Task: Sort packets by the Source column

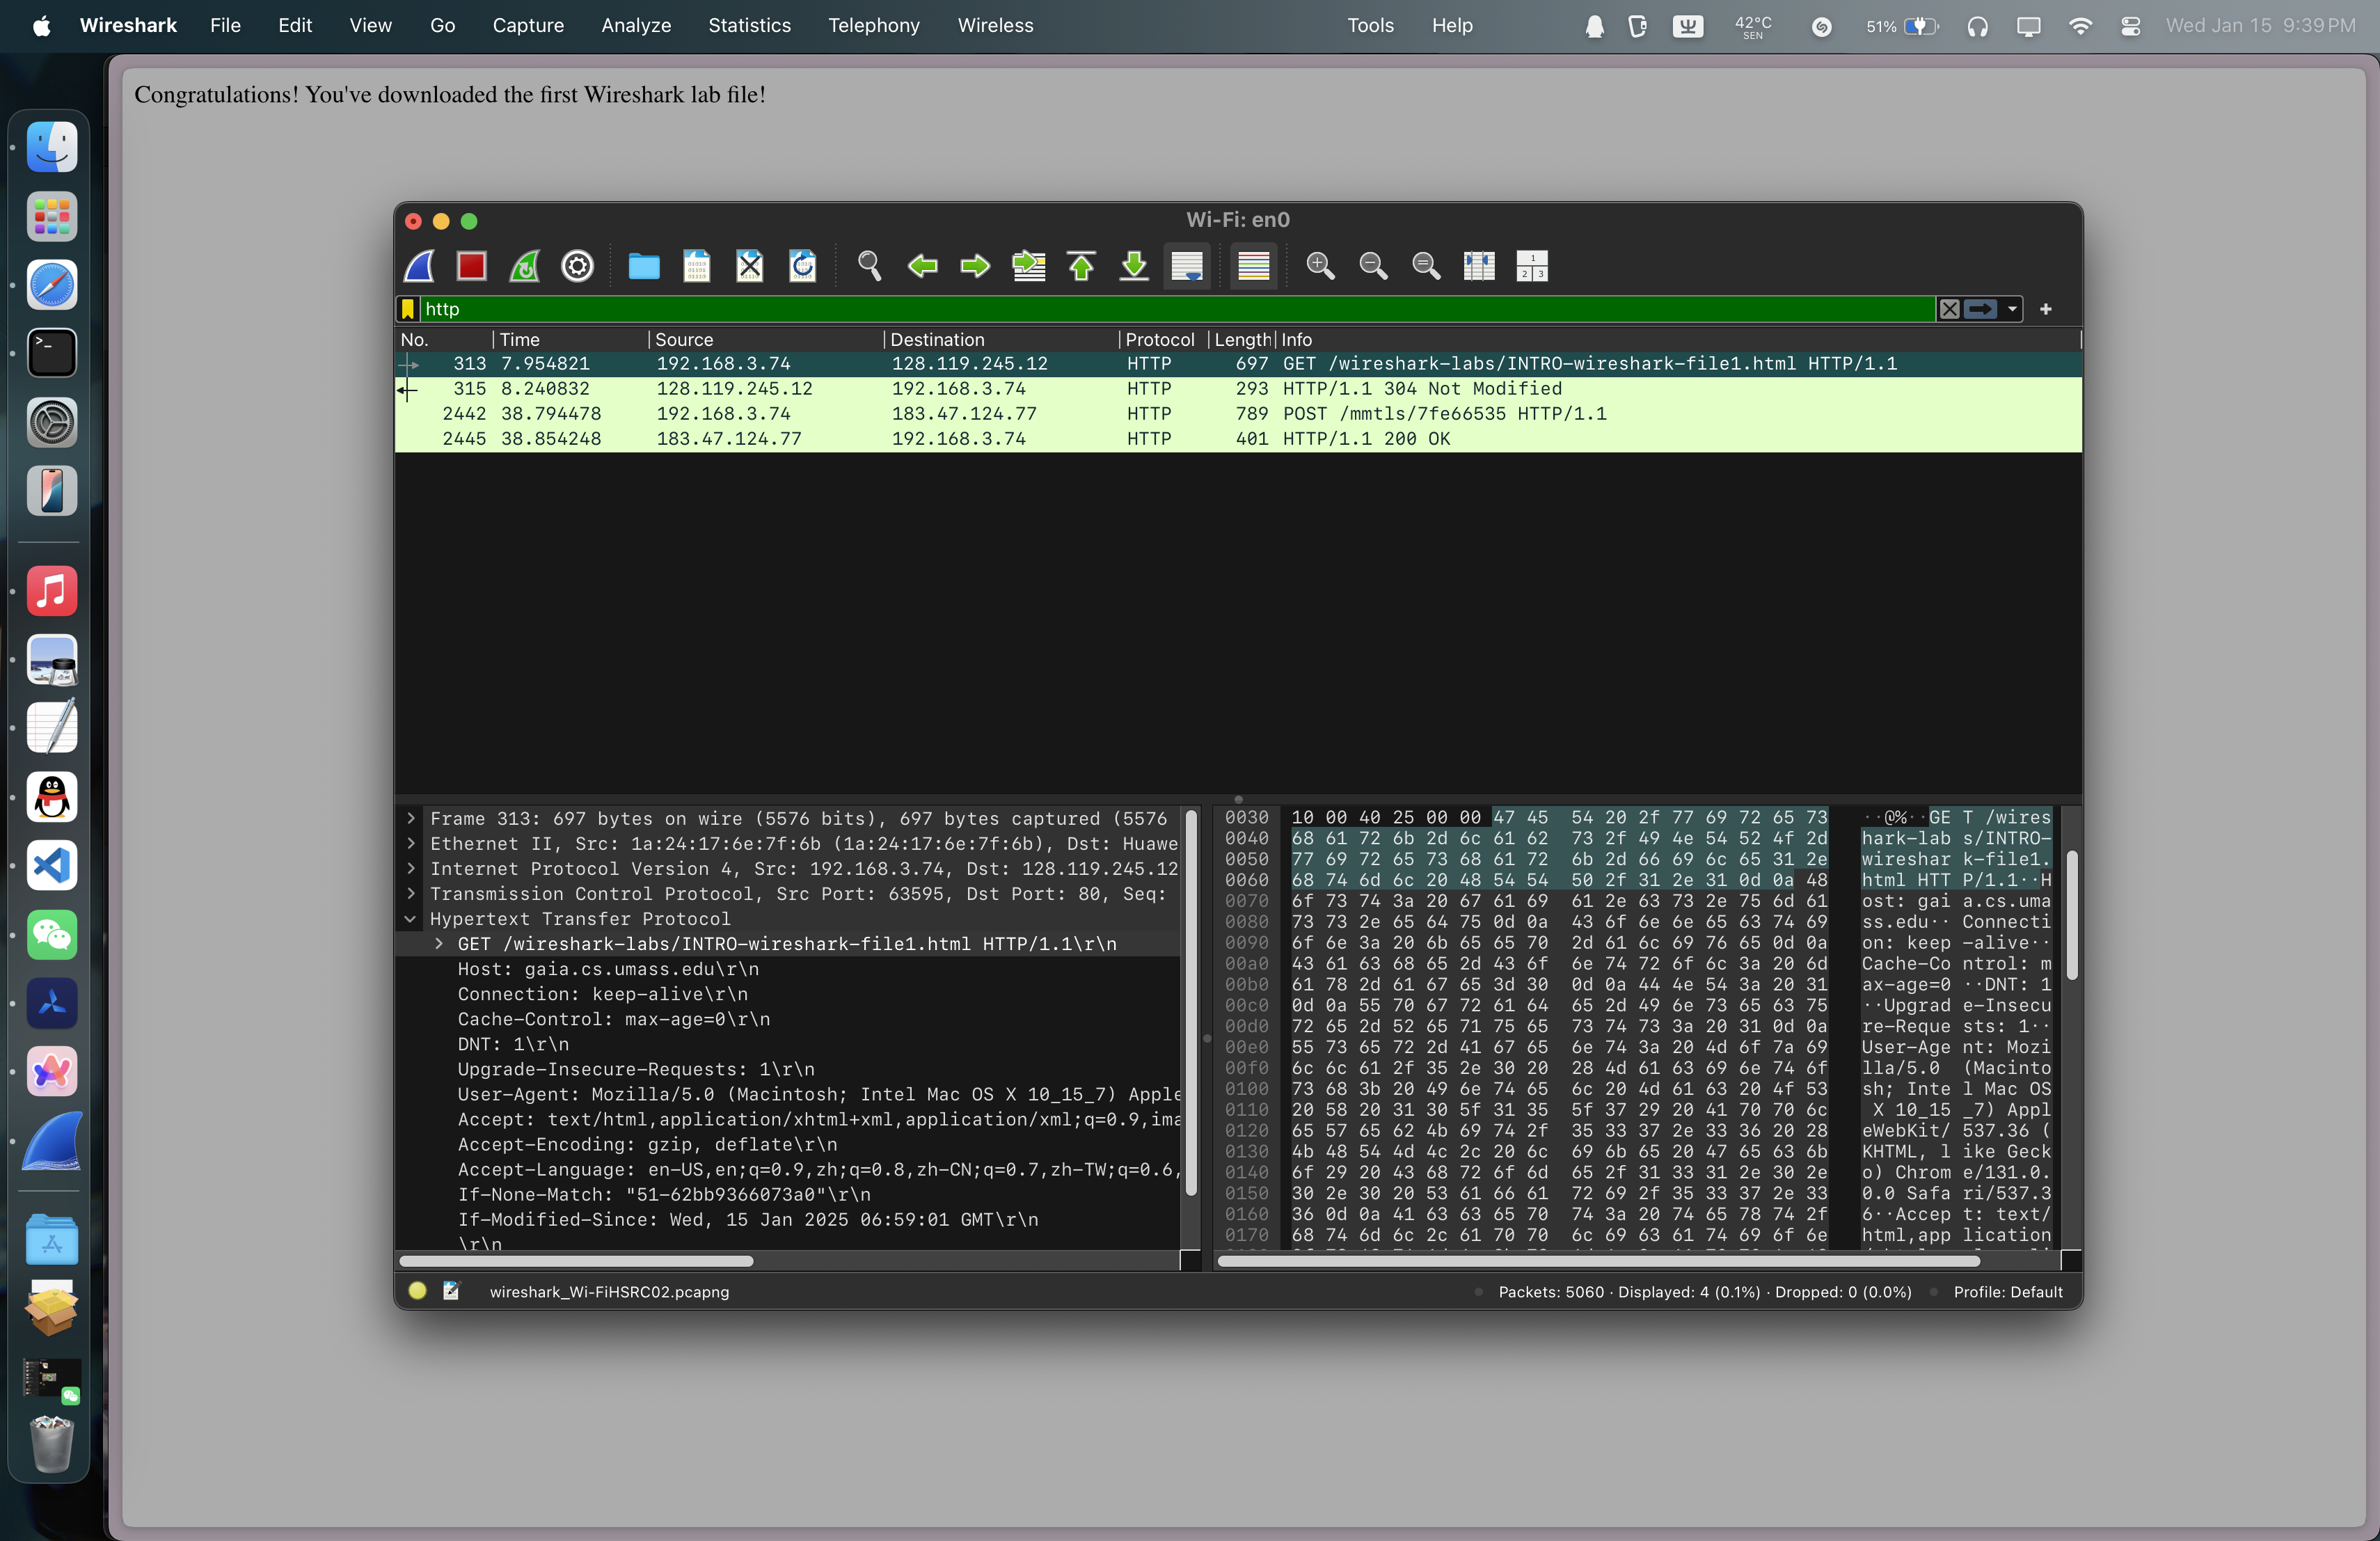Action: click(x=765, y=340)
